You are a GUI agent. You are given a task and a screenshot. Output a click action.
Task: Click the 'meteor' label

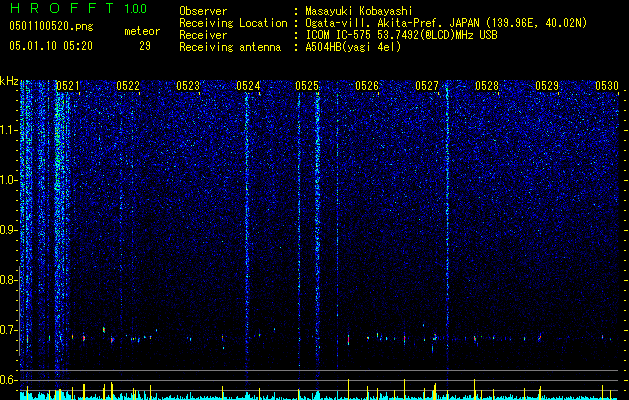pyautogui.click(x=142, y=31)
